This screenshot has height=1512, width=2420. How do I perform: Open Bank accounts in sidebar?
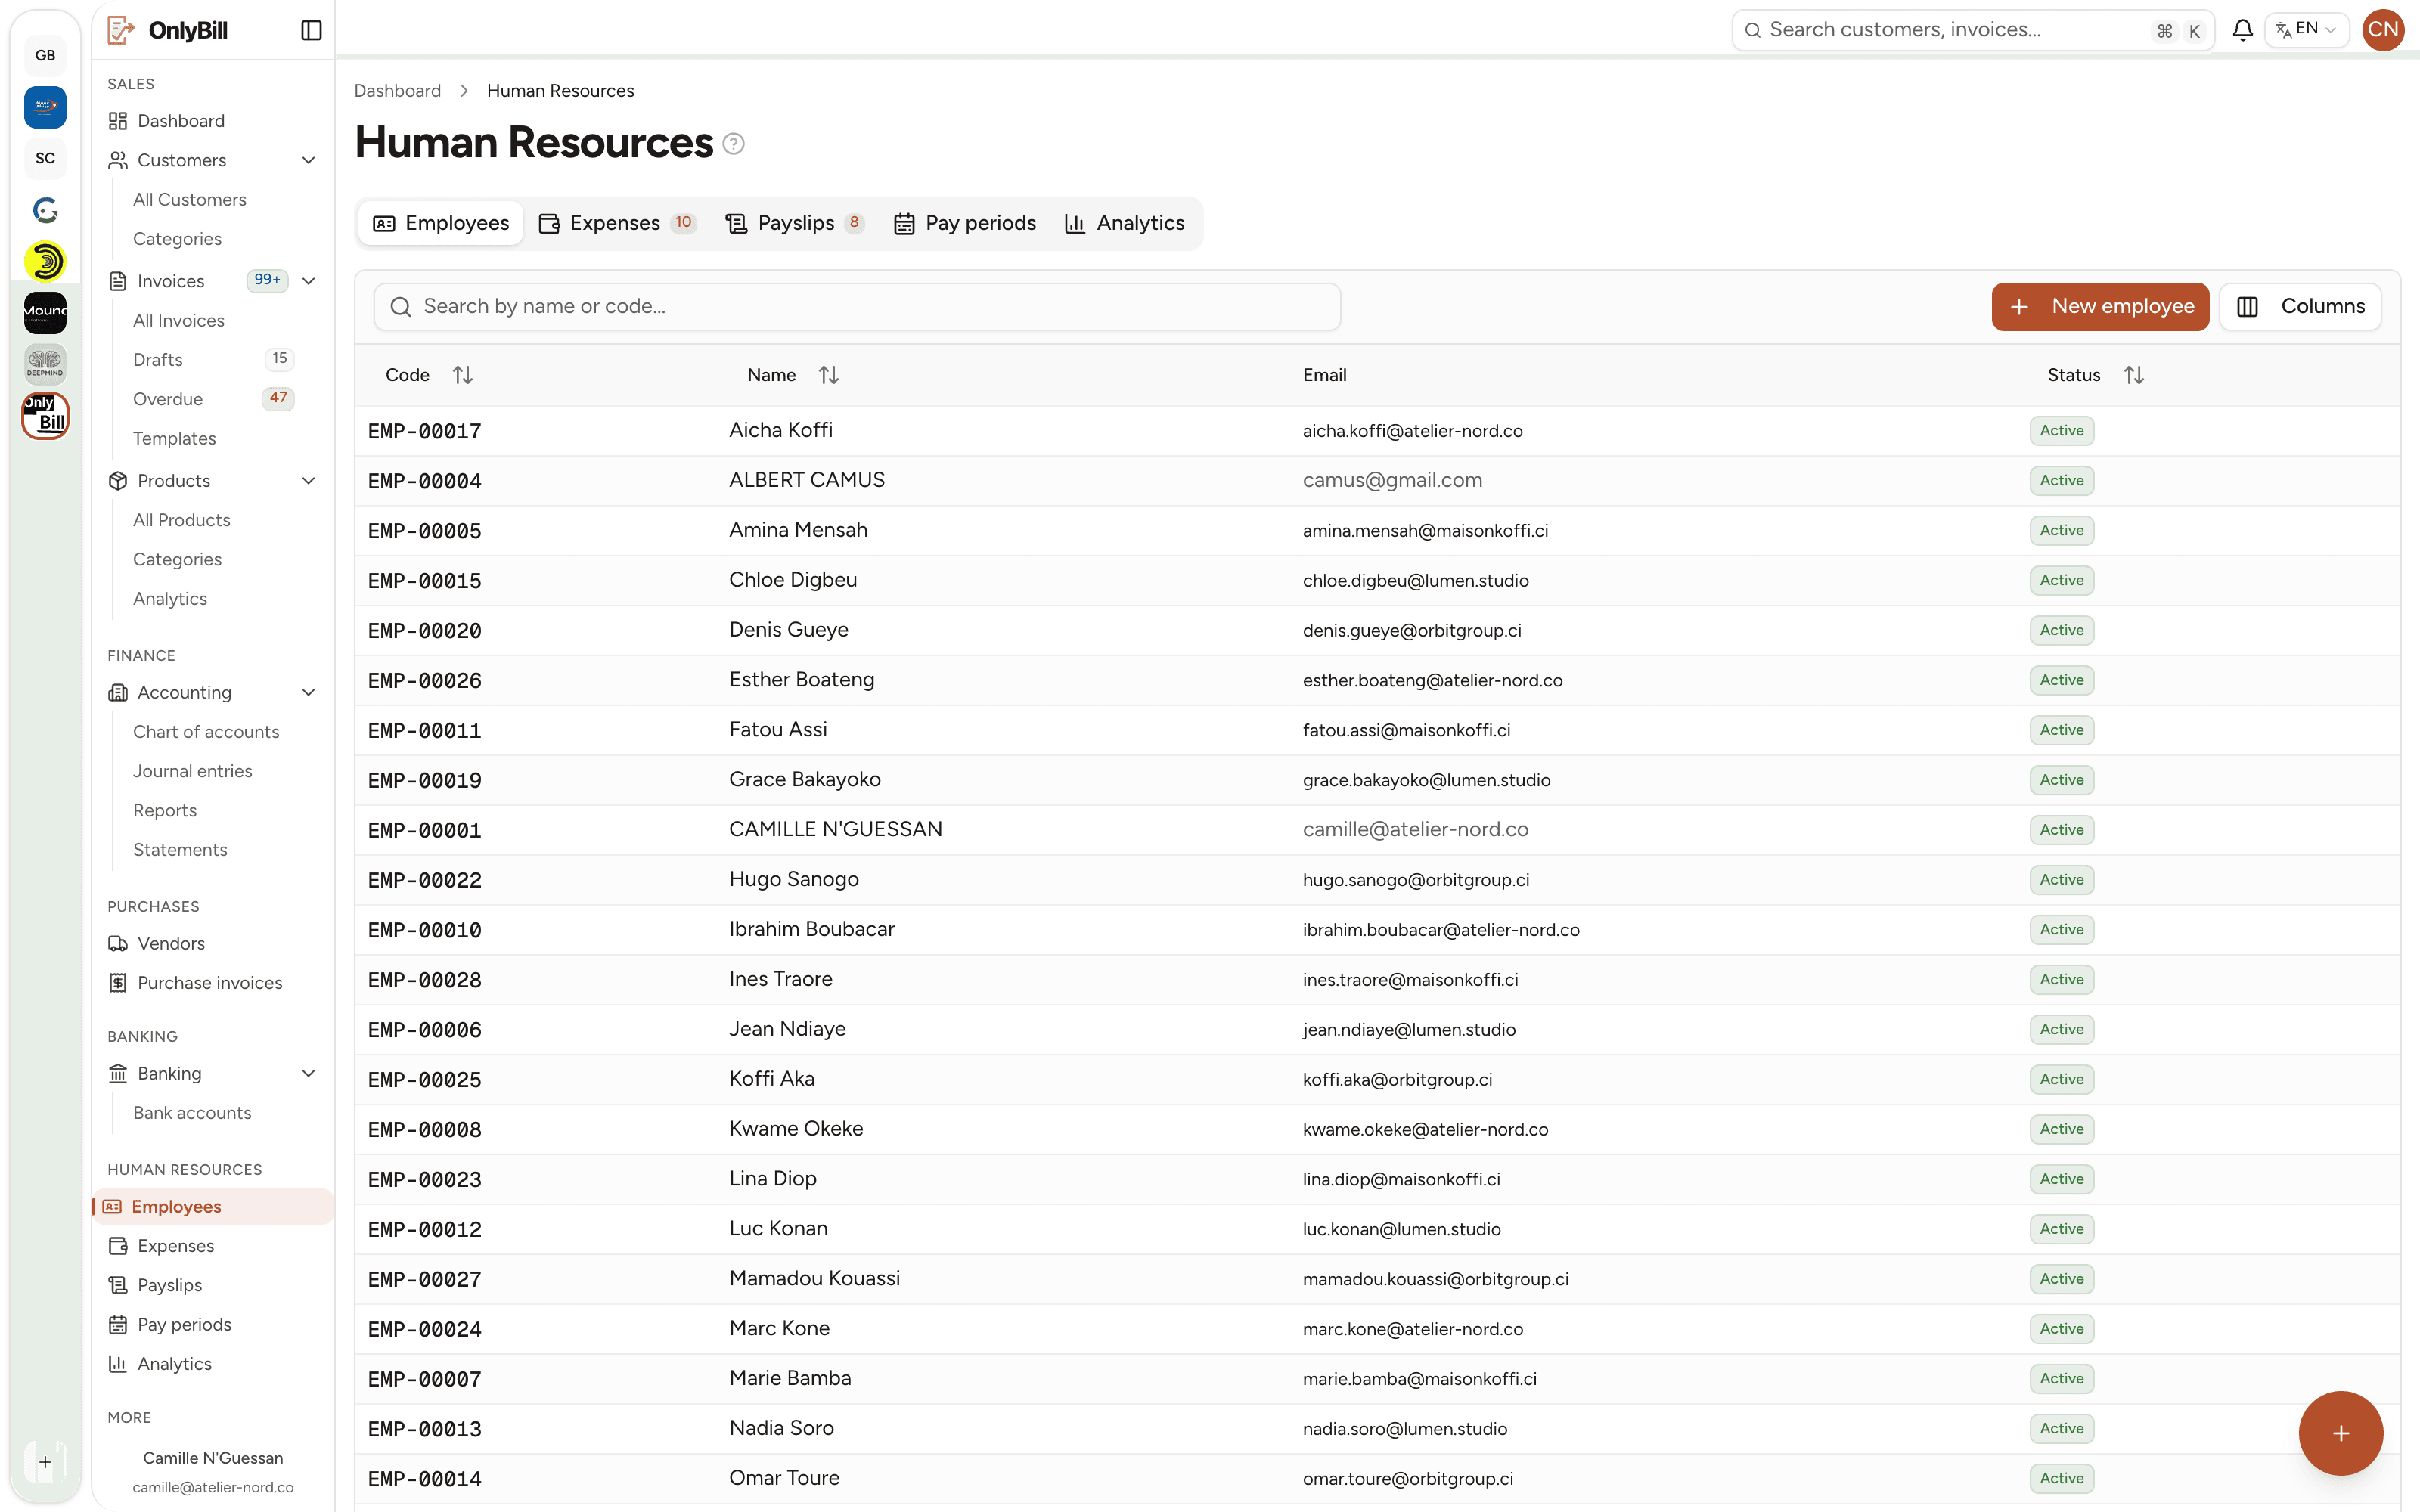(192, 1113)
